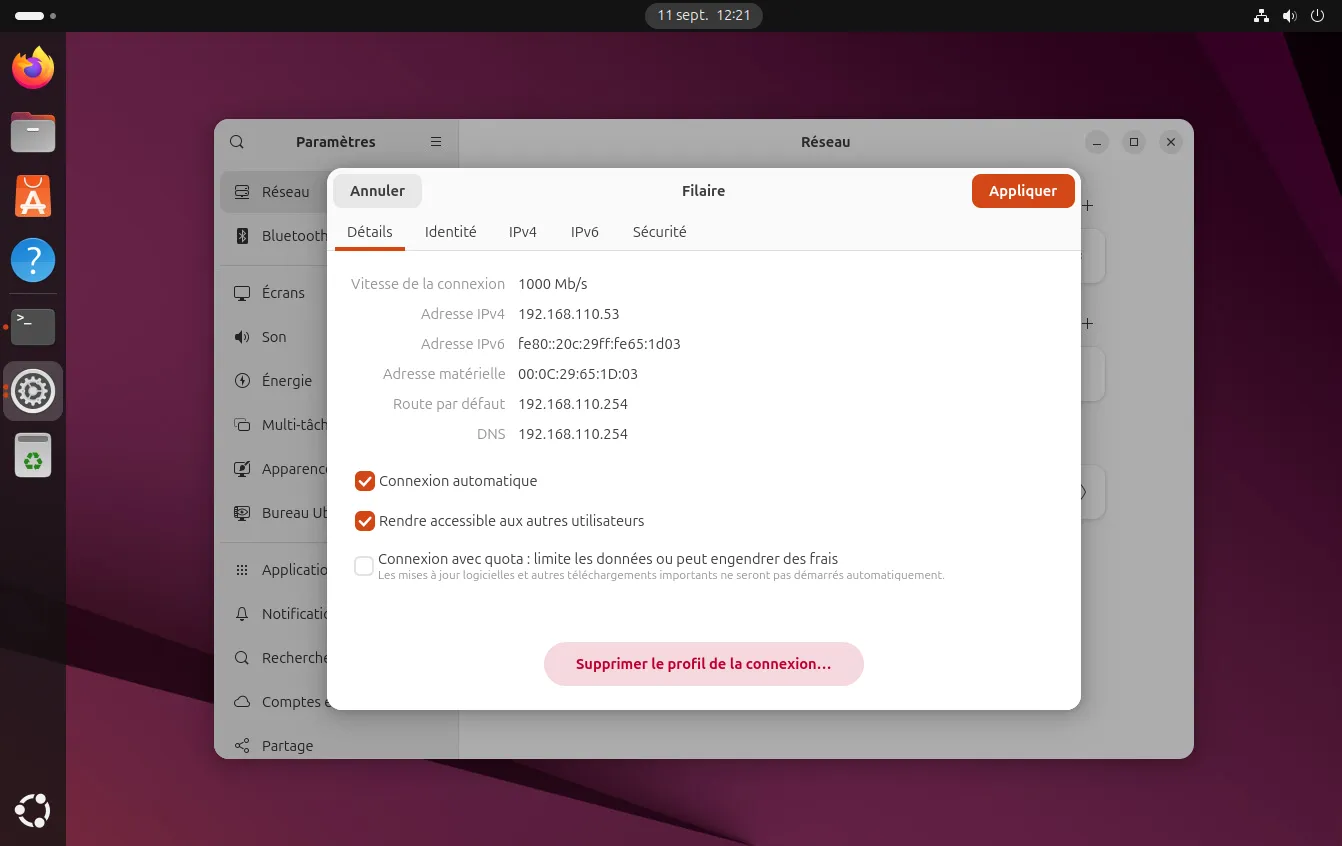Click the Appliquer button
Image resolution: width=1342 pixels, height=846 pixels.
click(x=1022, y=191)
